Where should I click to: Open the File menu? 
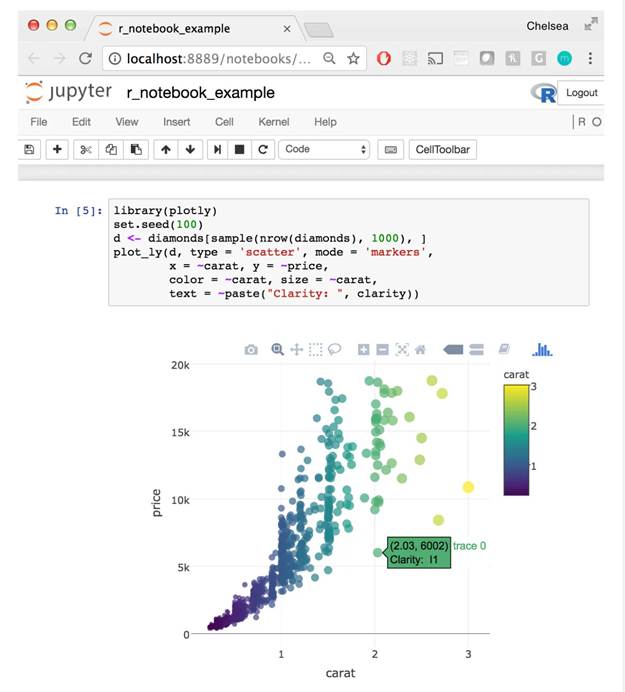coord(39,122)
